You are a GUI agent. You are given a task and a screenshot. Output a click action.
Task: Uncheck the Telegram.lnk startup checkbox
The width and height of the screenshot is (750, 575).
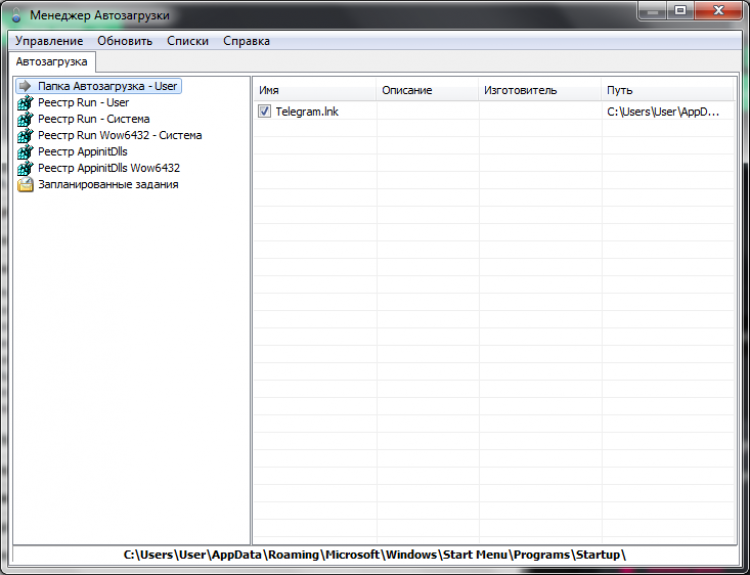click(264, 111)
